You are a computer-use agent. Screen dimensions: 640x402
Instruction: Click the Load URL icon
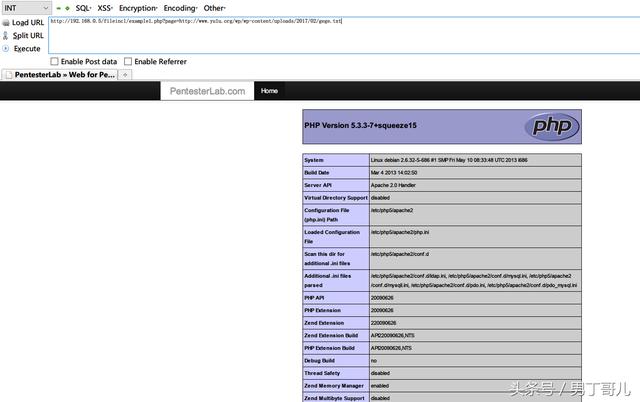pyautogui.click(x=6, y=23)
